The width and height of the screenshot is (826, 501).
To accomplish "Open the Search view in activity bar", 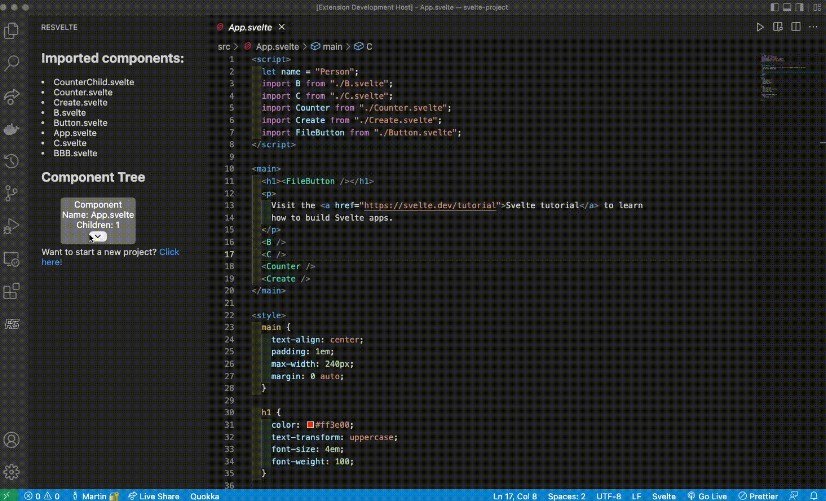I will tap(12, 63).
